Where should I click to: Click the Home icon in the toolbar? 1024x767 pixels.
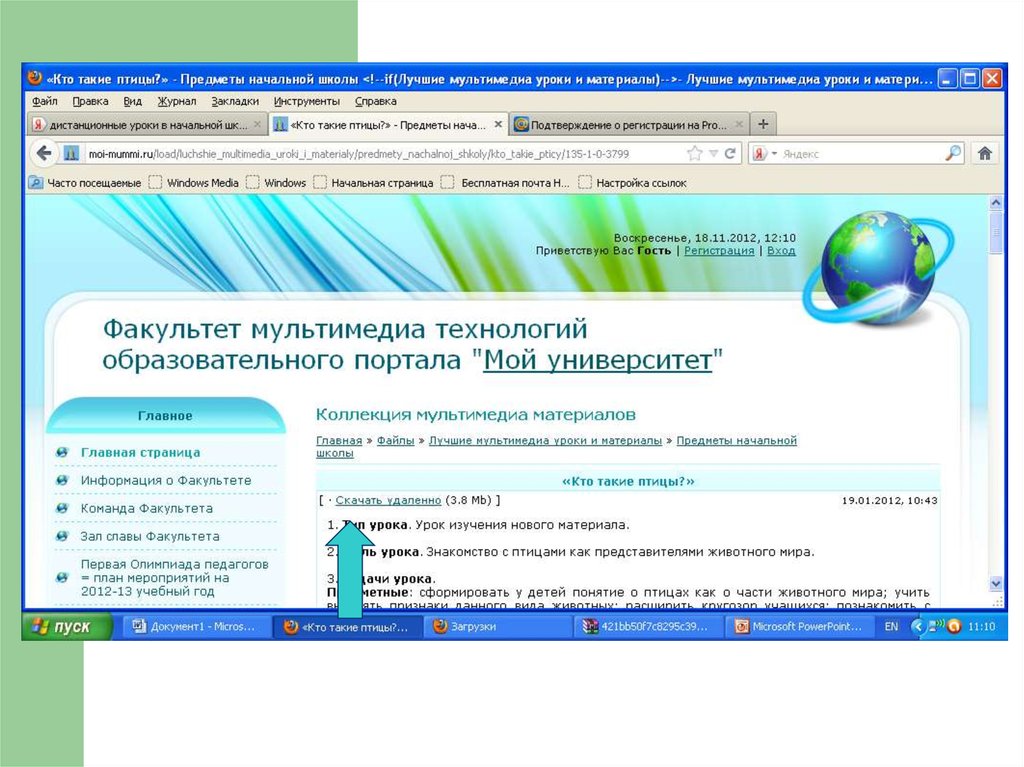pyautogui.click(x=985, y=154)
